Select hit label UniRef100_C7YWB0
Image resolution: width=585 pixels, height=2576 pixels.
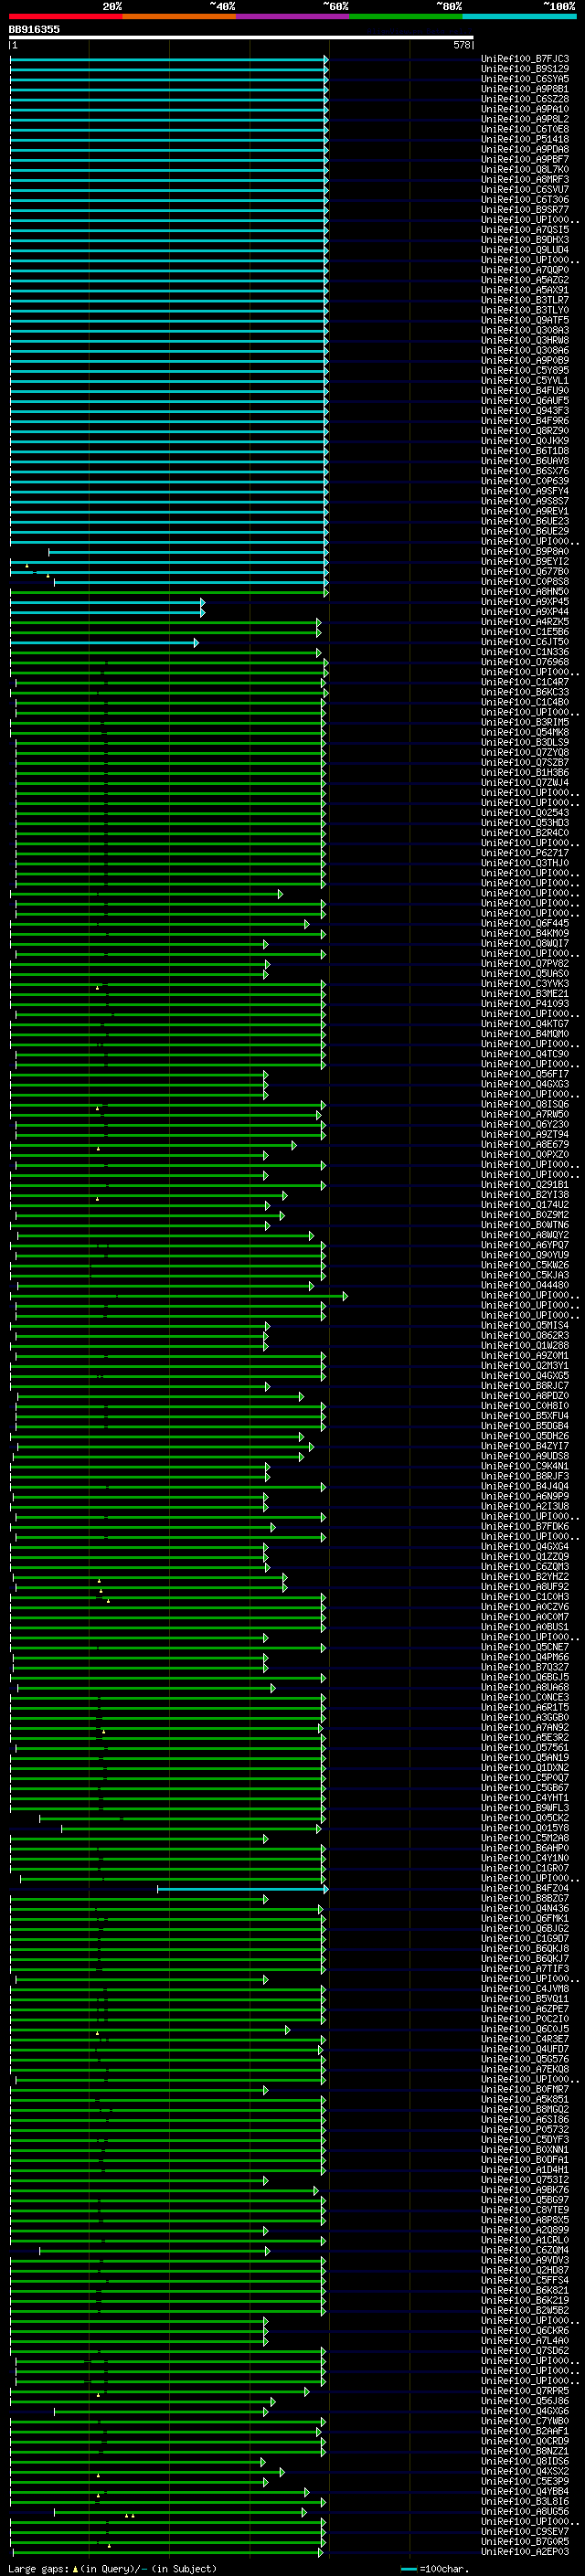tap(524, 2421)
